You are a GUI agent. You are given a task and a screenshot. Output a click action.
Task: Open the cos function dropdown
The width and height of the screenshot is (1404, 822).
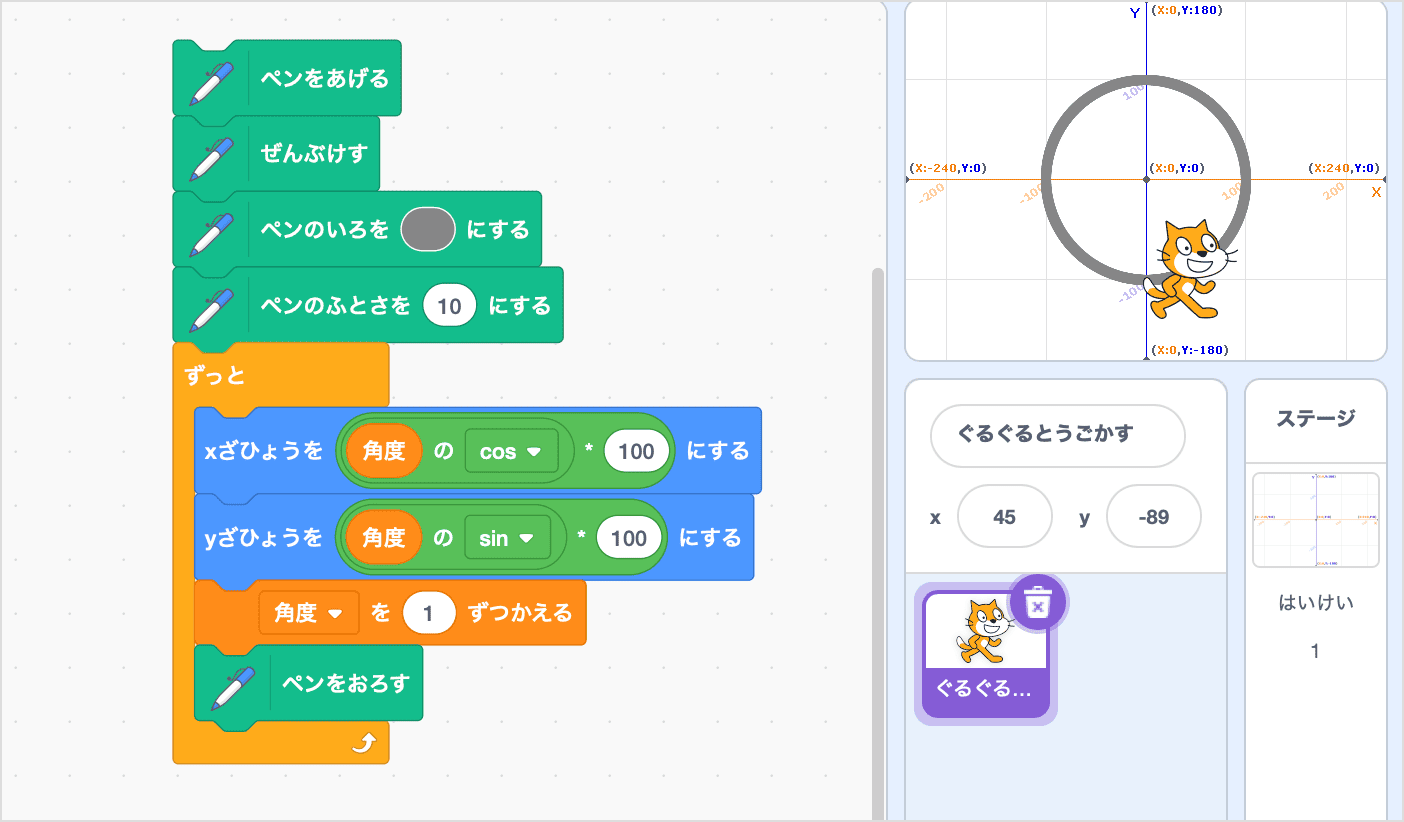pos(511,452)
